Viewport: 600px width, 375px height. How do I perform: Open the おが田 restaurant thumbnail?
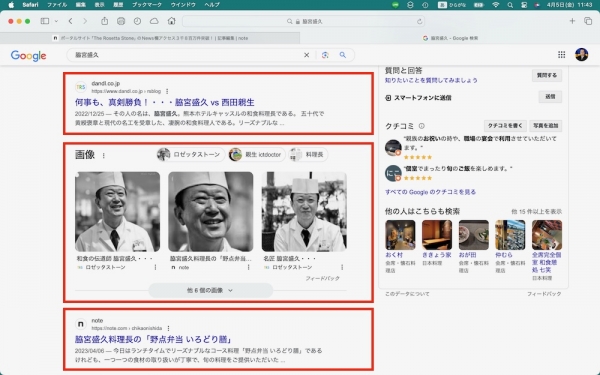[474, 235]
